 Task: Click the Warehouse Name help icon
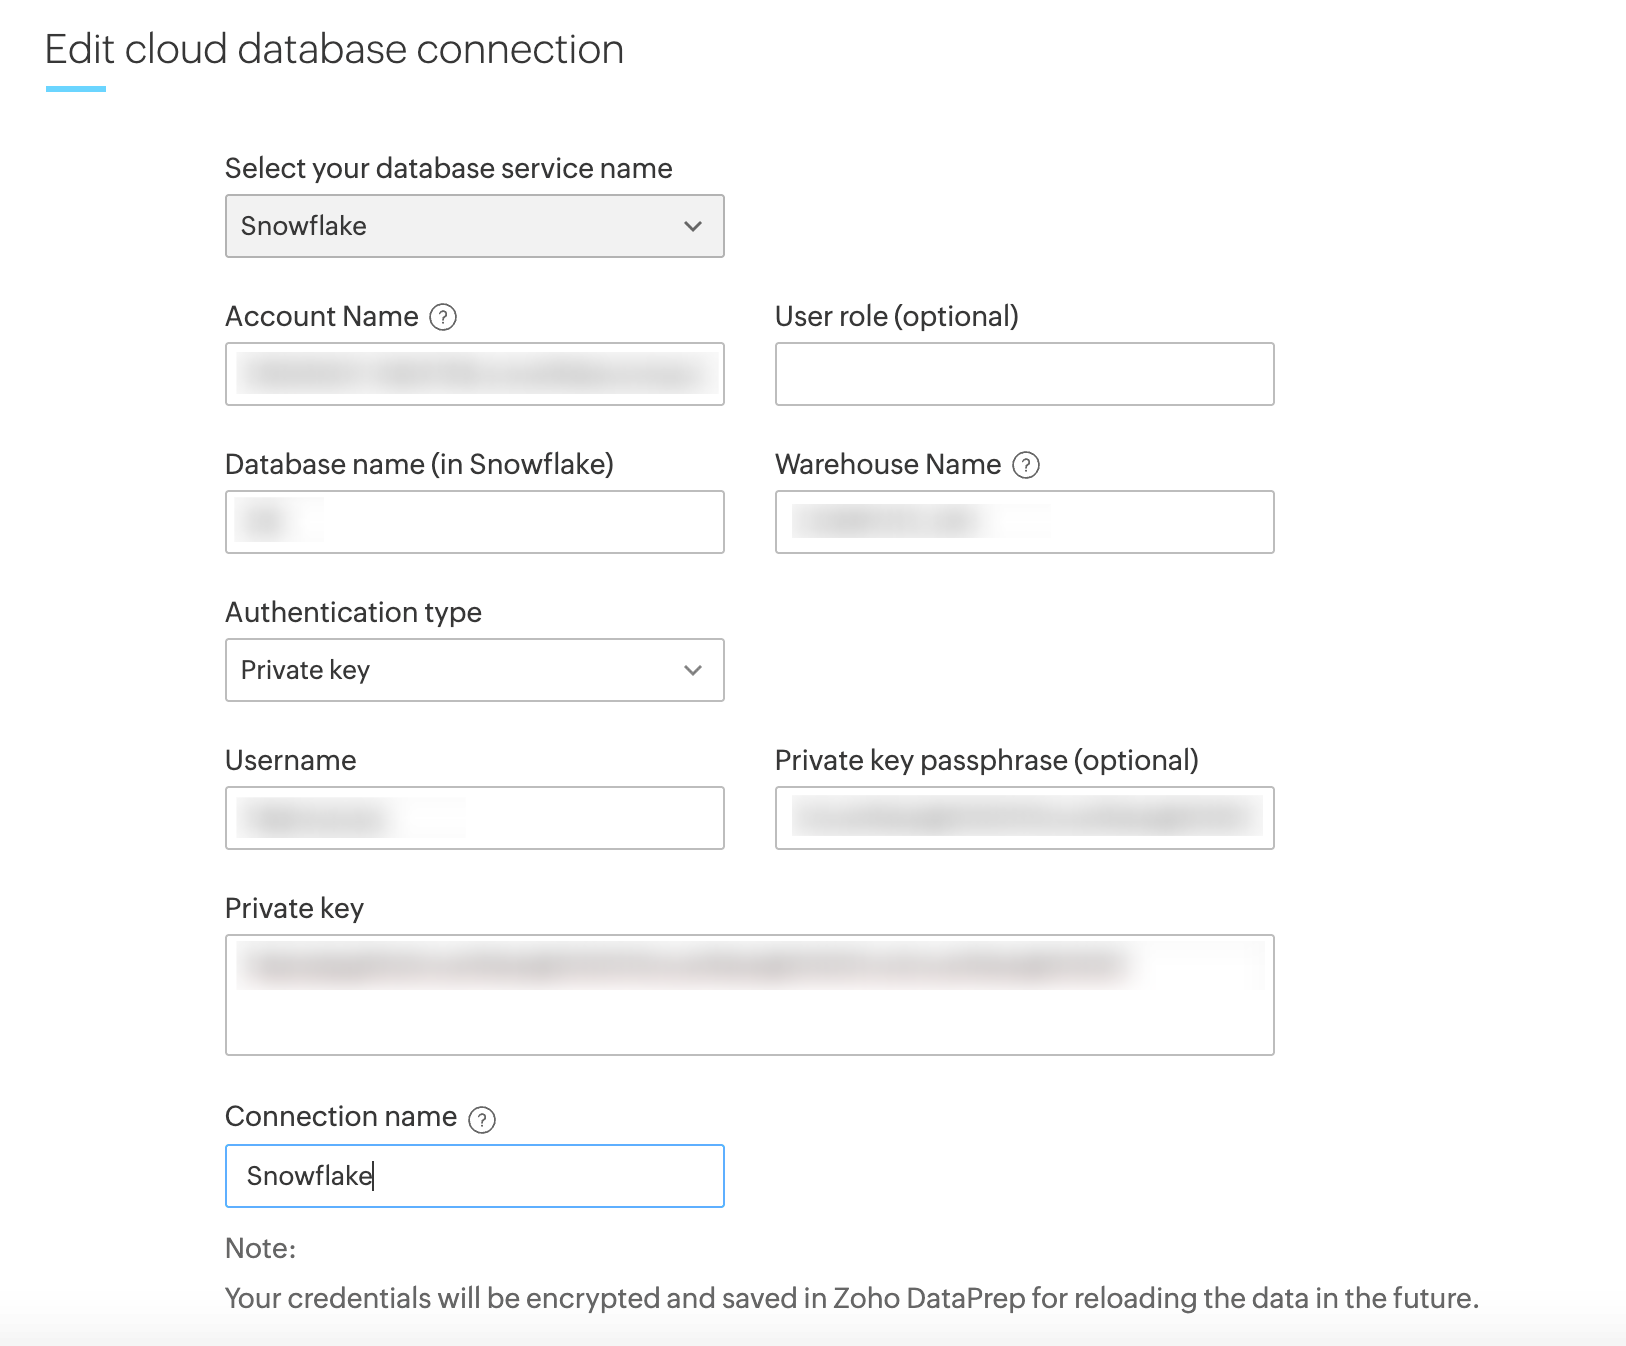point(1026,465)
